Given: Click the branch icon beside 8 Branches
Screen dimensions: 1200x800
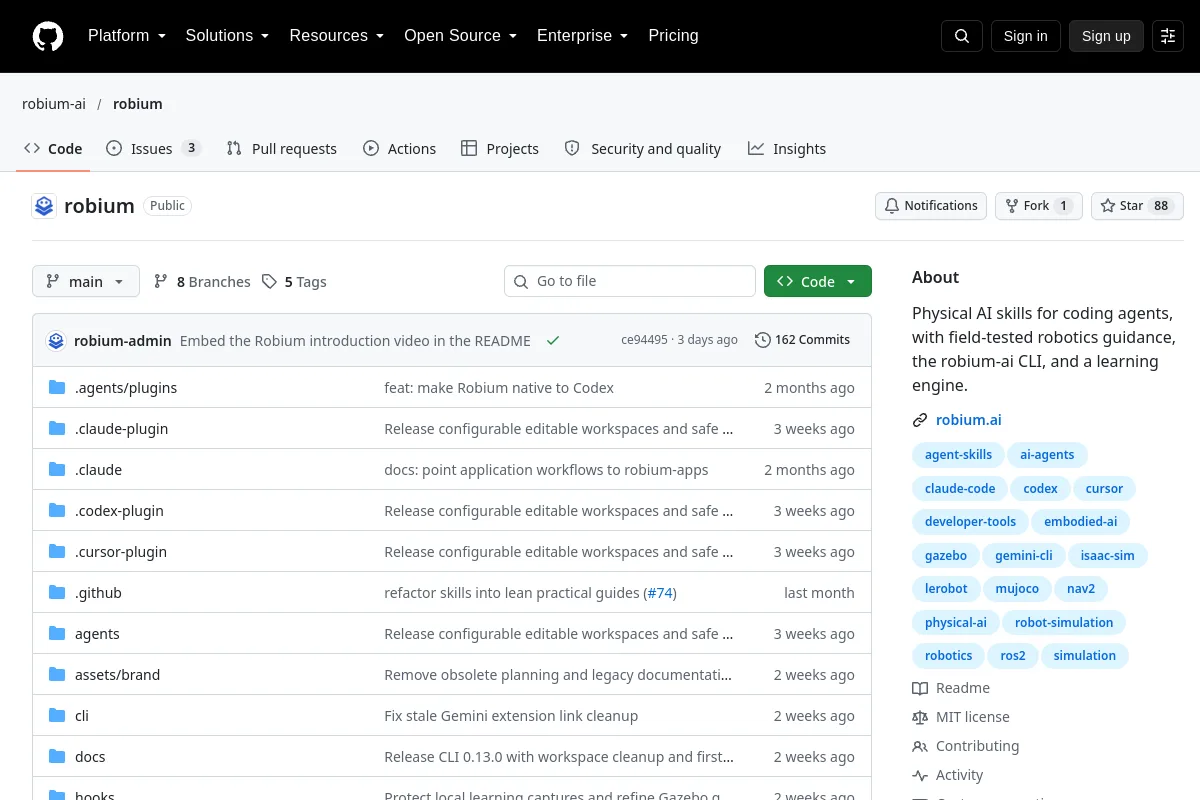Looking at the screenshot, I should point(161,282).
